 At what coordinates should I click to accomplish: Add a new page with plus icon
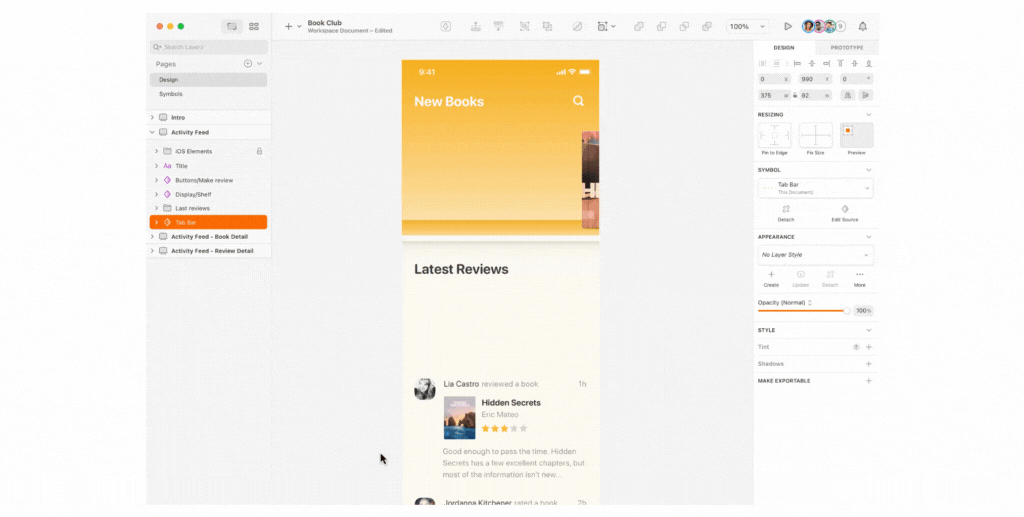[248, 63]
